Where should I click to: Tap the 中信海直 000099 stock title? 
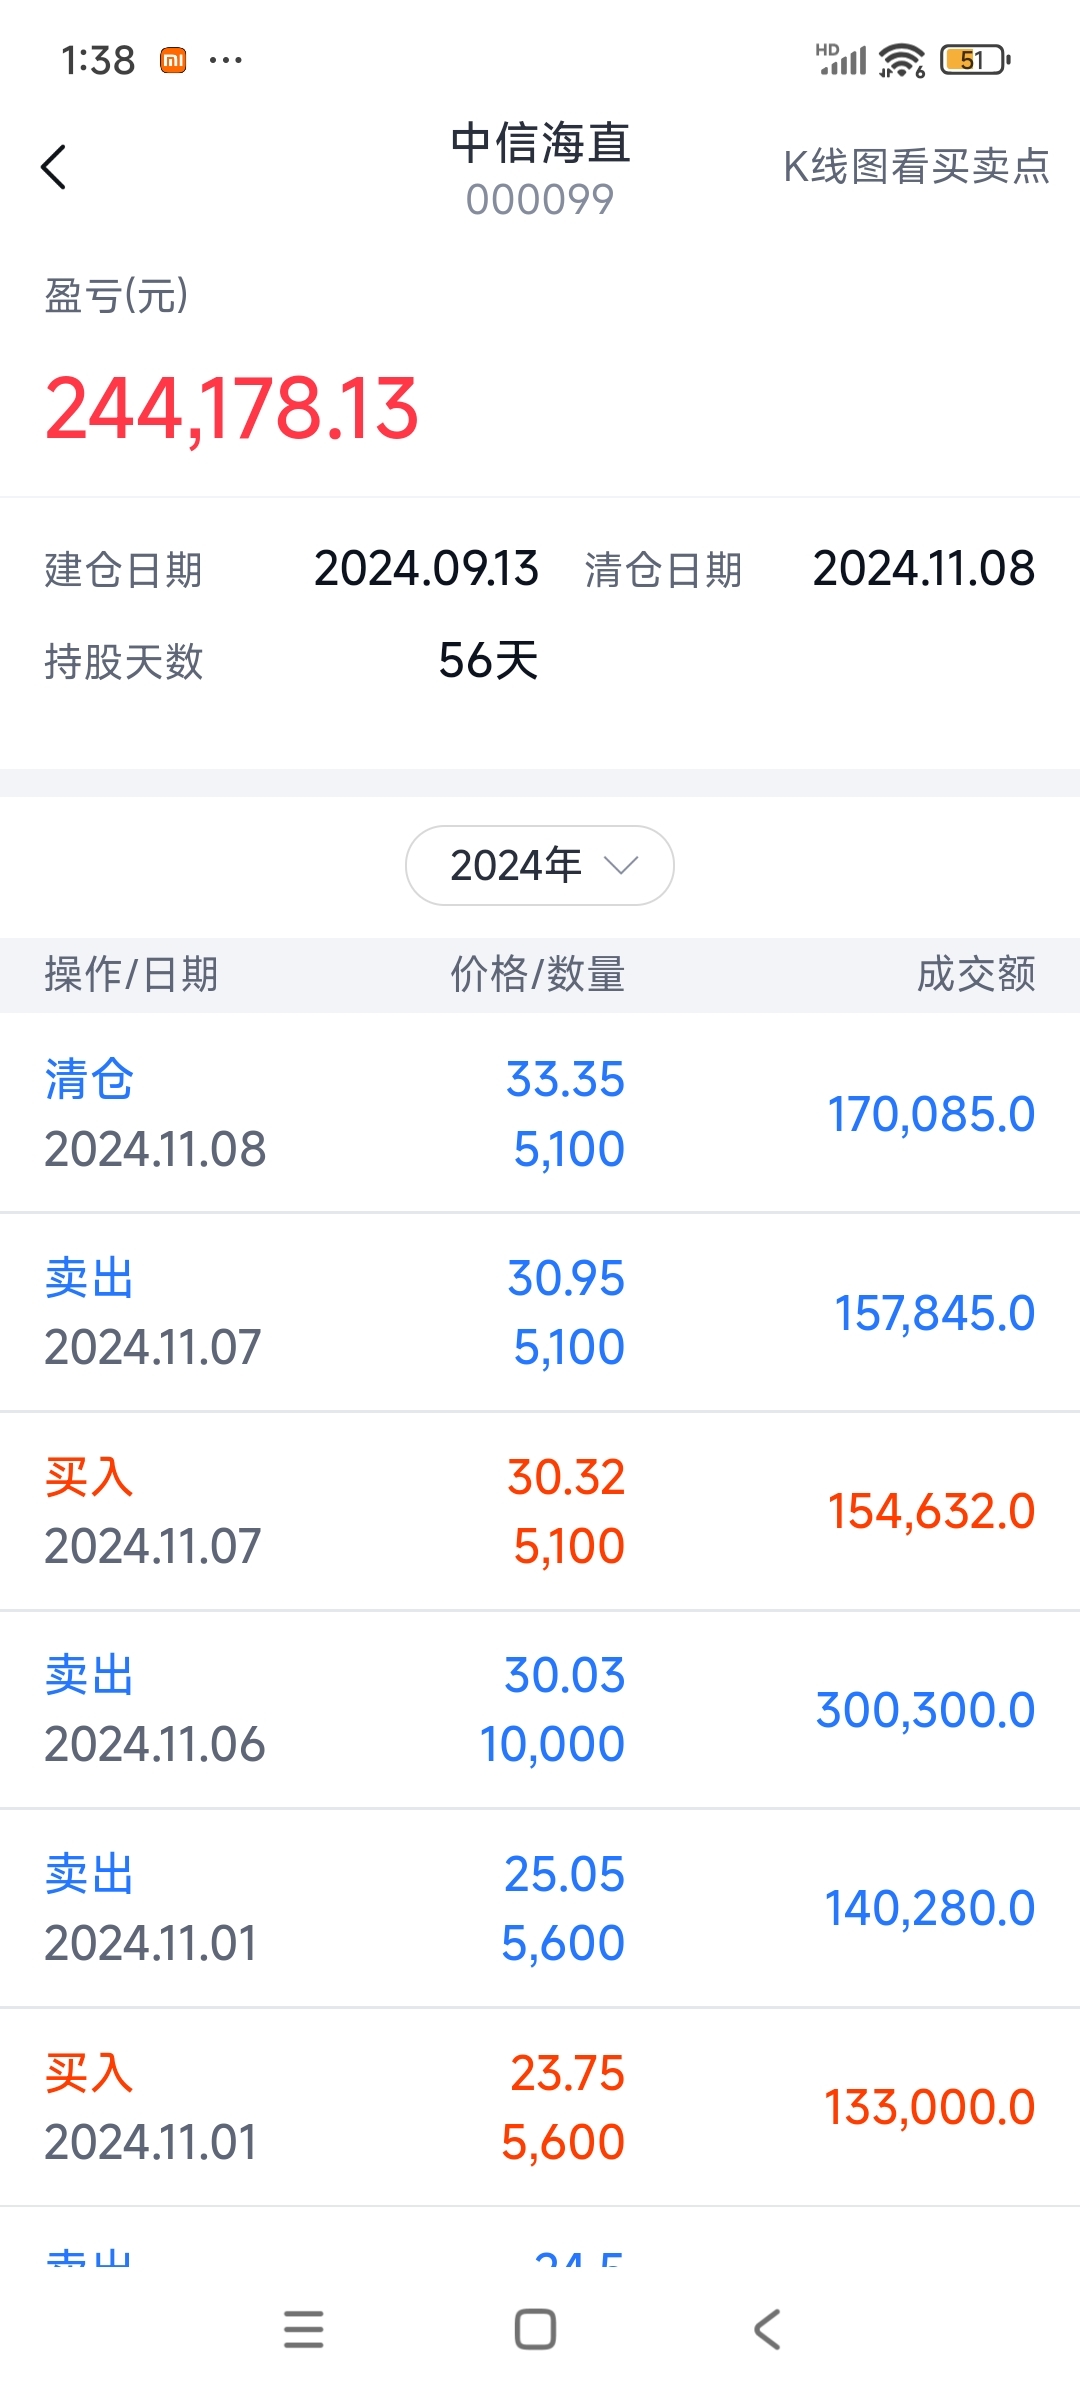tap(540, 168)
